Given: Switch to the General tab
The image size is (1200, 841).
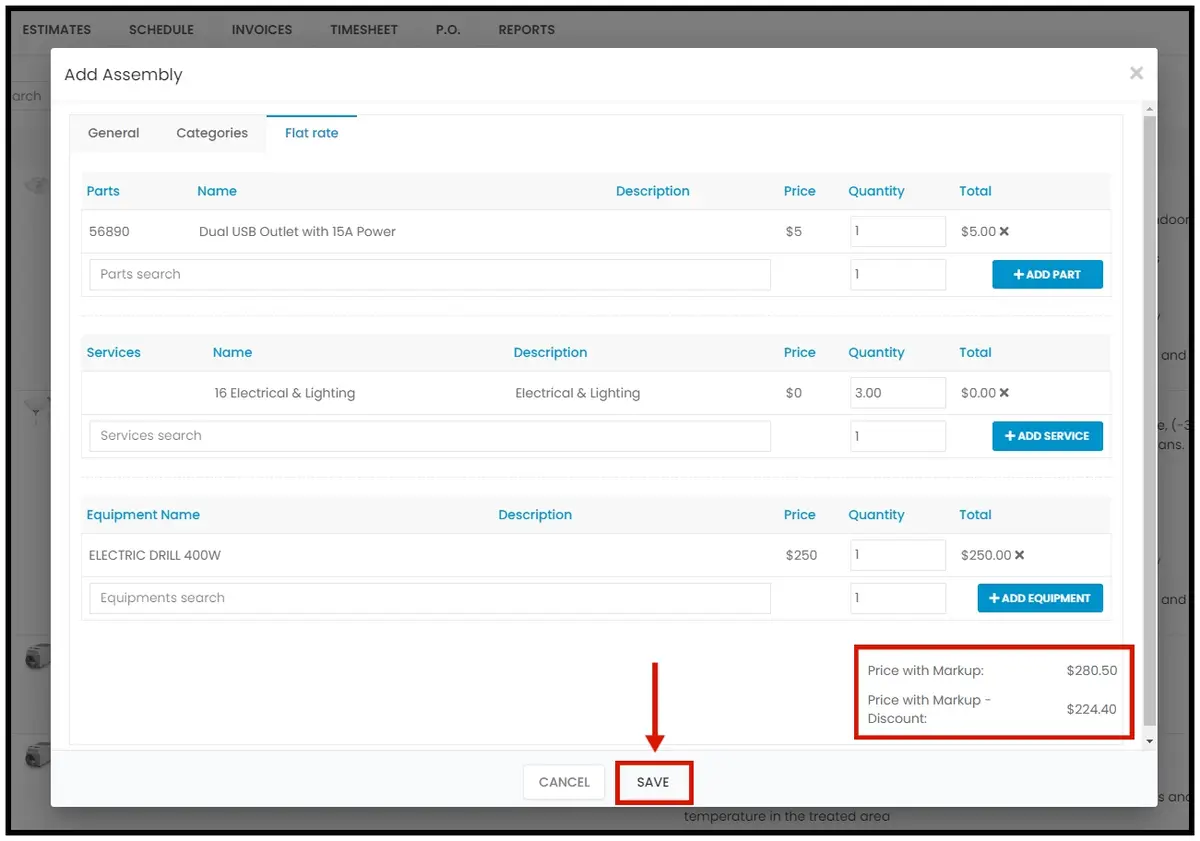Looking at the screenshot, I should (x=114, y=133).
